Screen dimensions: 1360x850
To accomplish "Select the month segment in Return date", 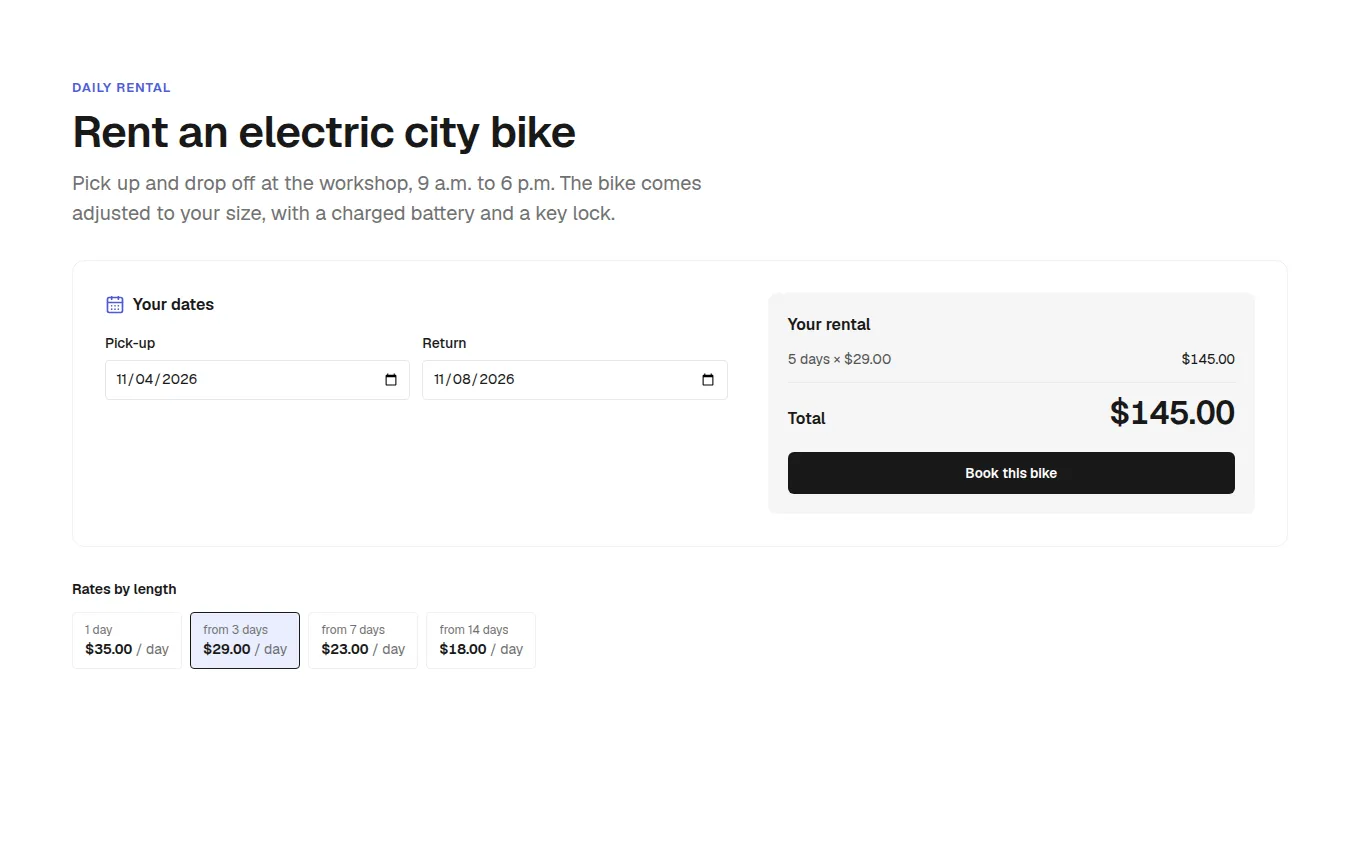I will point(440,380).
